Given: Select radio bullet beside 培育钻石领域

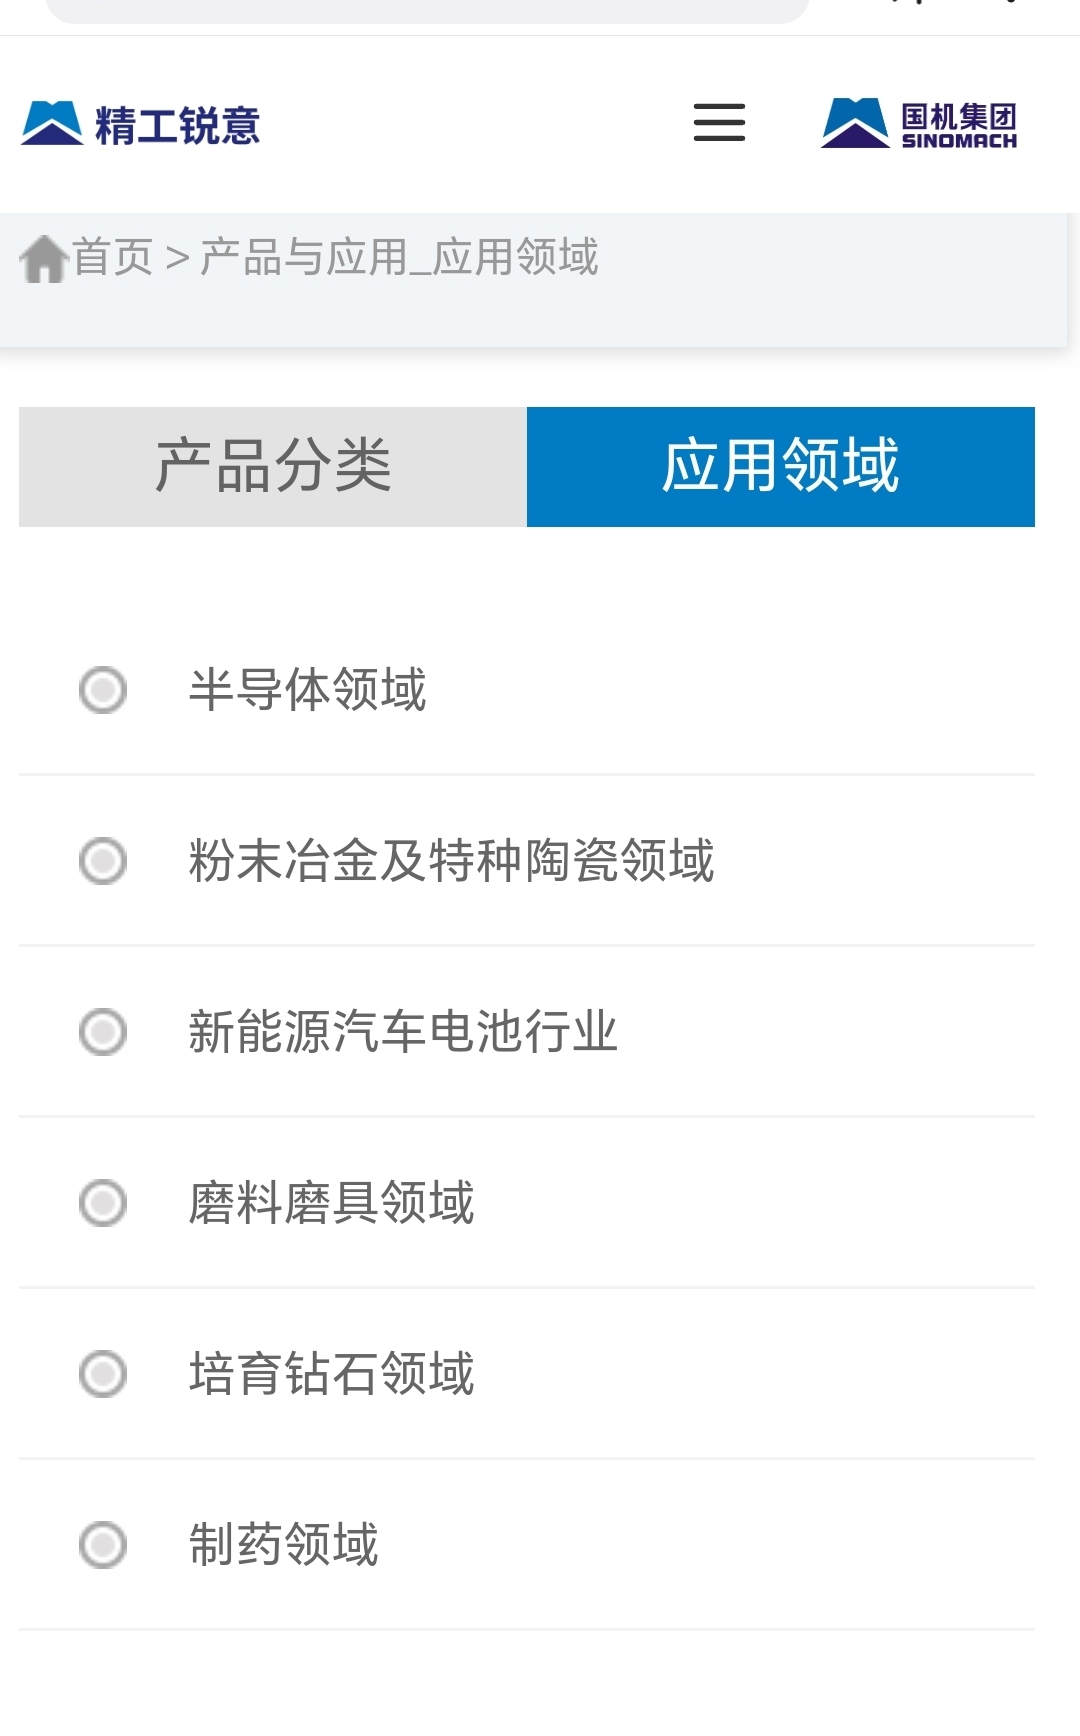Looking at the screenshot, I should pyautogui.click(x=103, y=1374).
